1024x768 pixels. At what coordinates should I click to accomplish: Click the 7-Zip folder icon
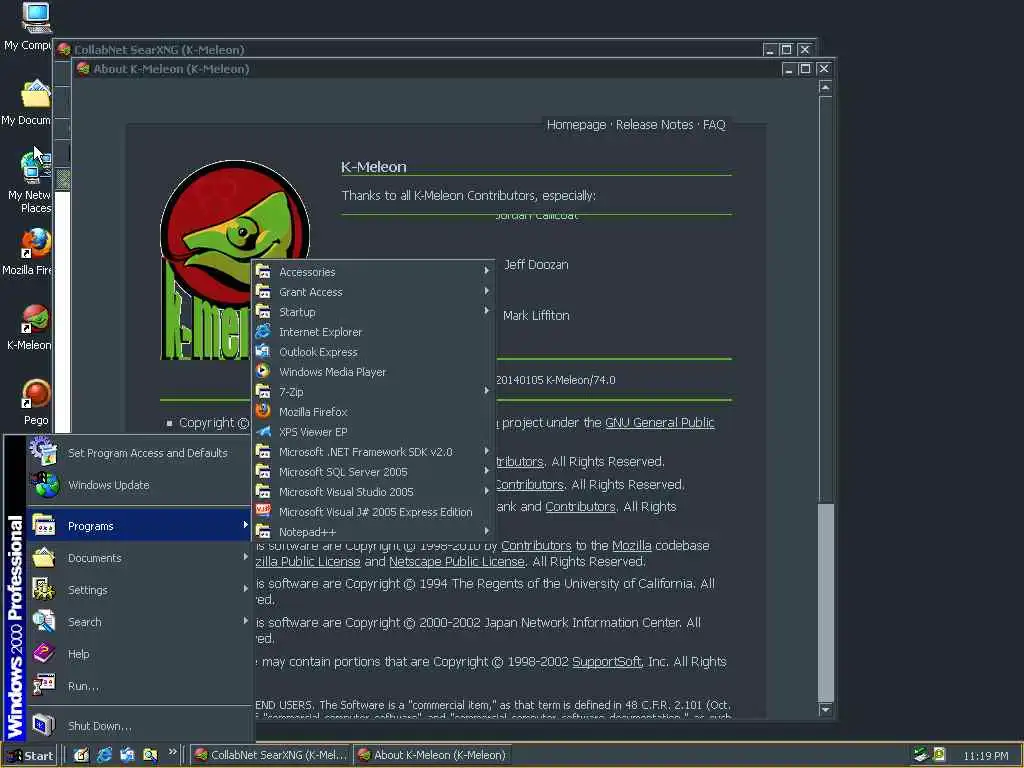click(263, 392)
